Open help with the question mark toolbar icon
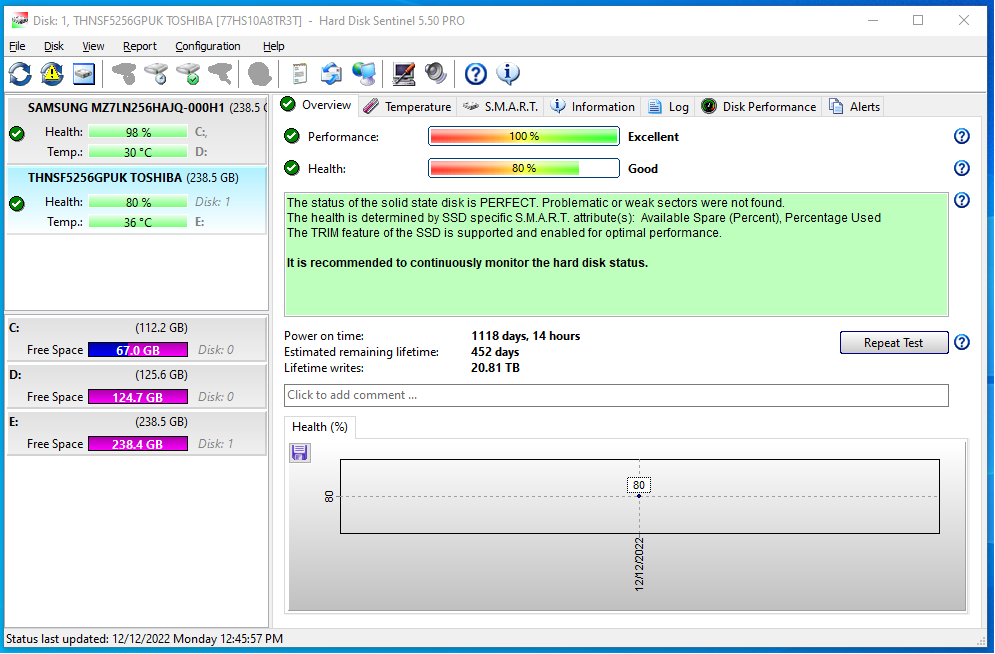Viewport: 995px width, 654px height. [476, 73]
